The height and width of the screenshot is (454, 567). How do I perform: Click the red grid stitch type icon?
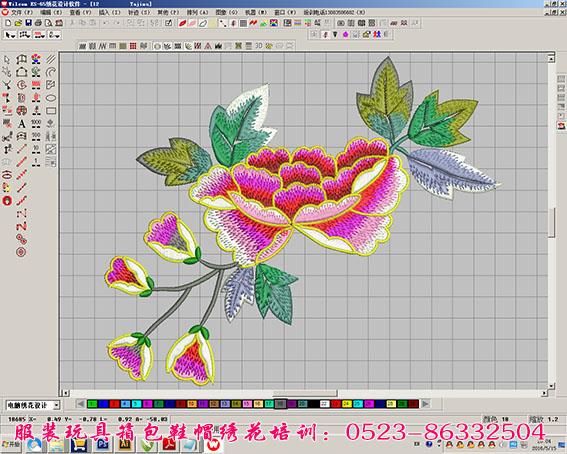click(x=133, y=46)
